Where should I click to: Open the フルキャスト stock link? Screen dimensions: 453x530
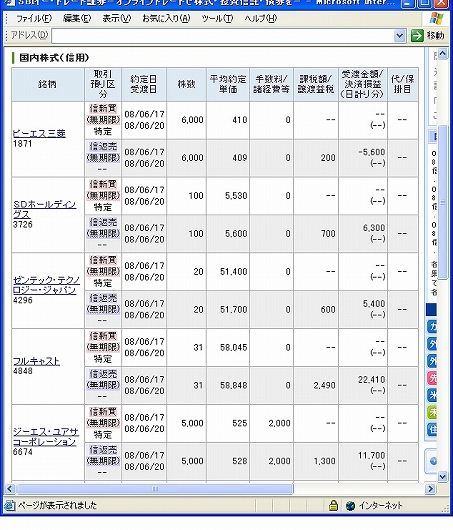(x=37, y=361)
